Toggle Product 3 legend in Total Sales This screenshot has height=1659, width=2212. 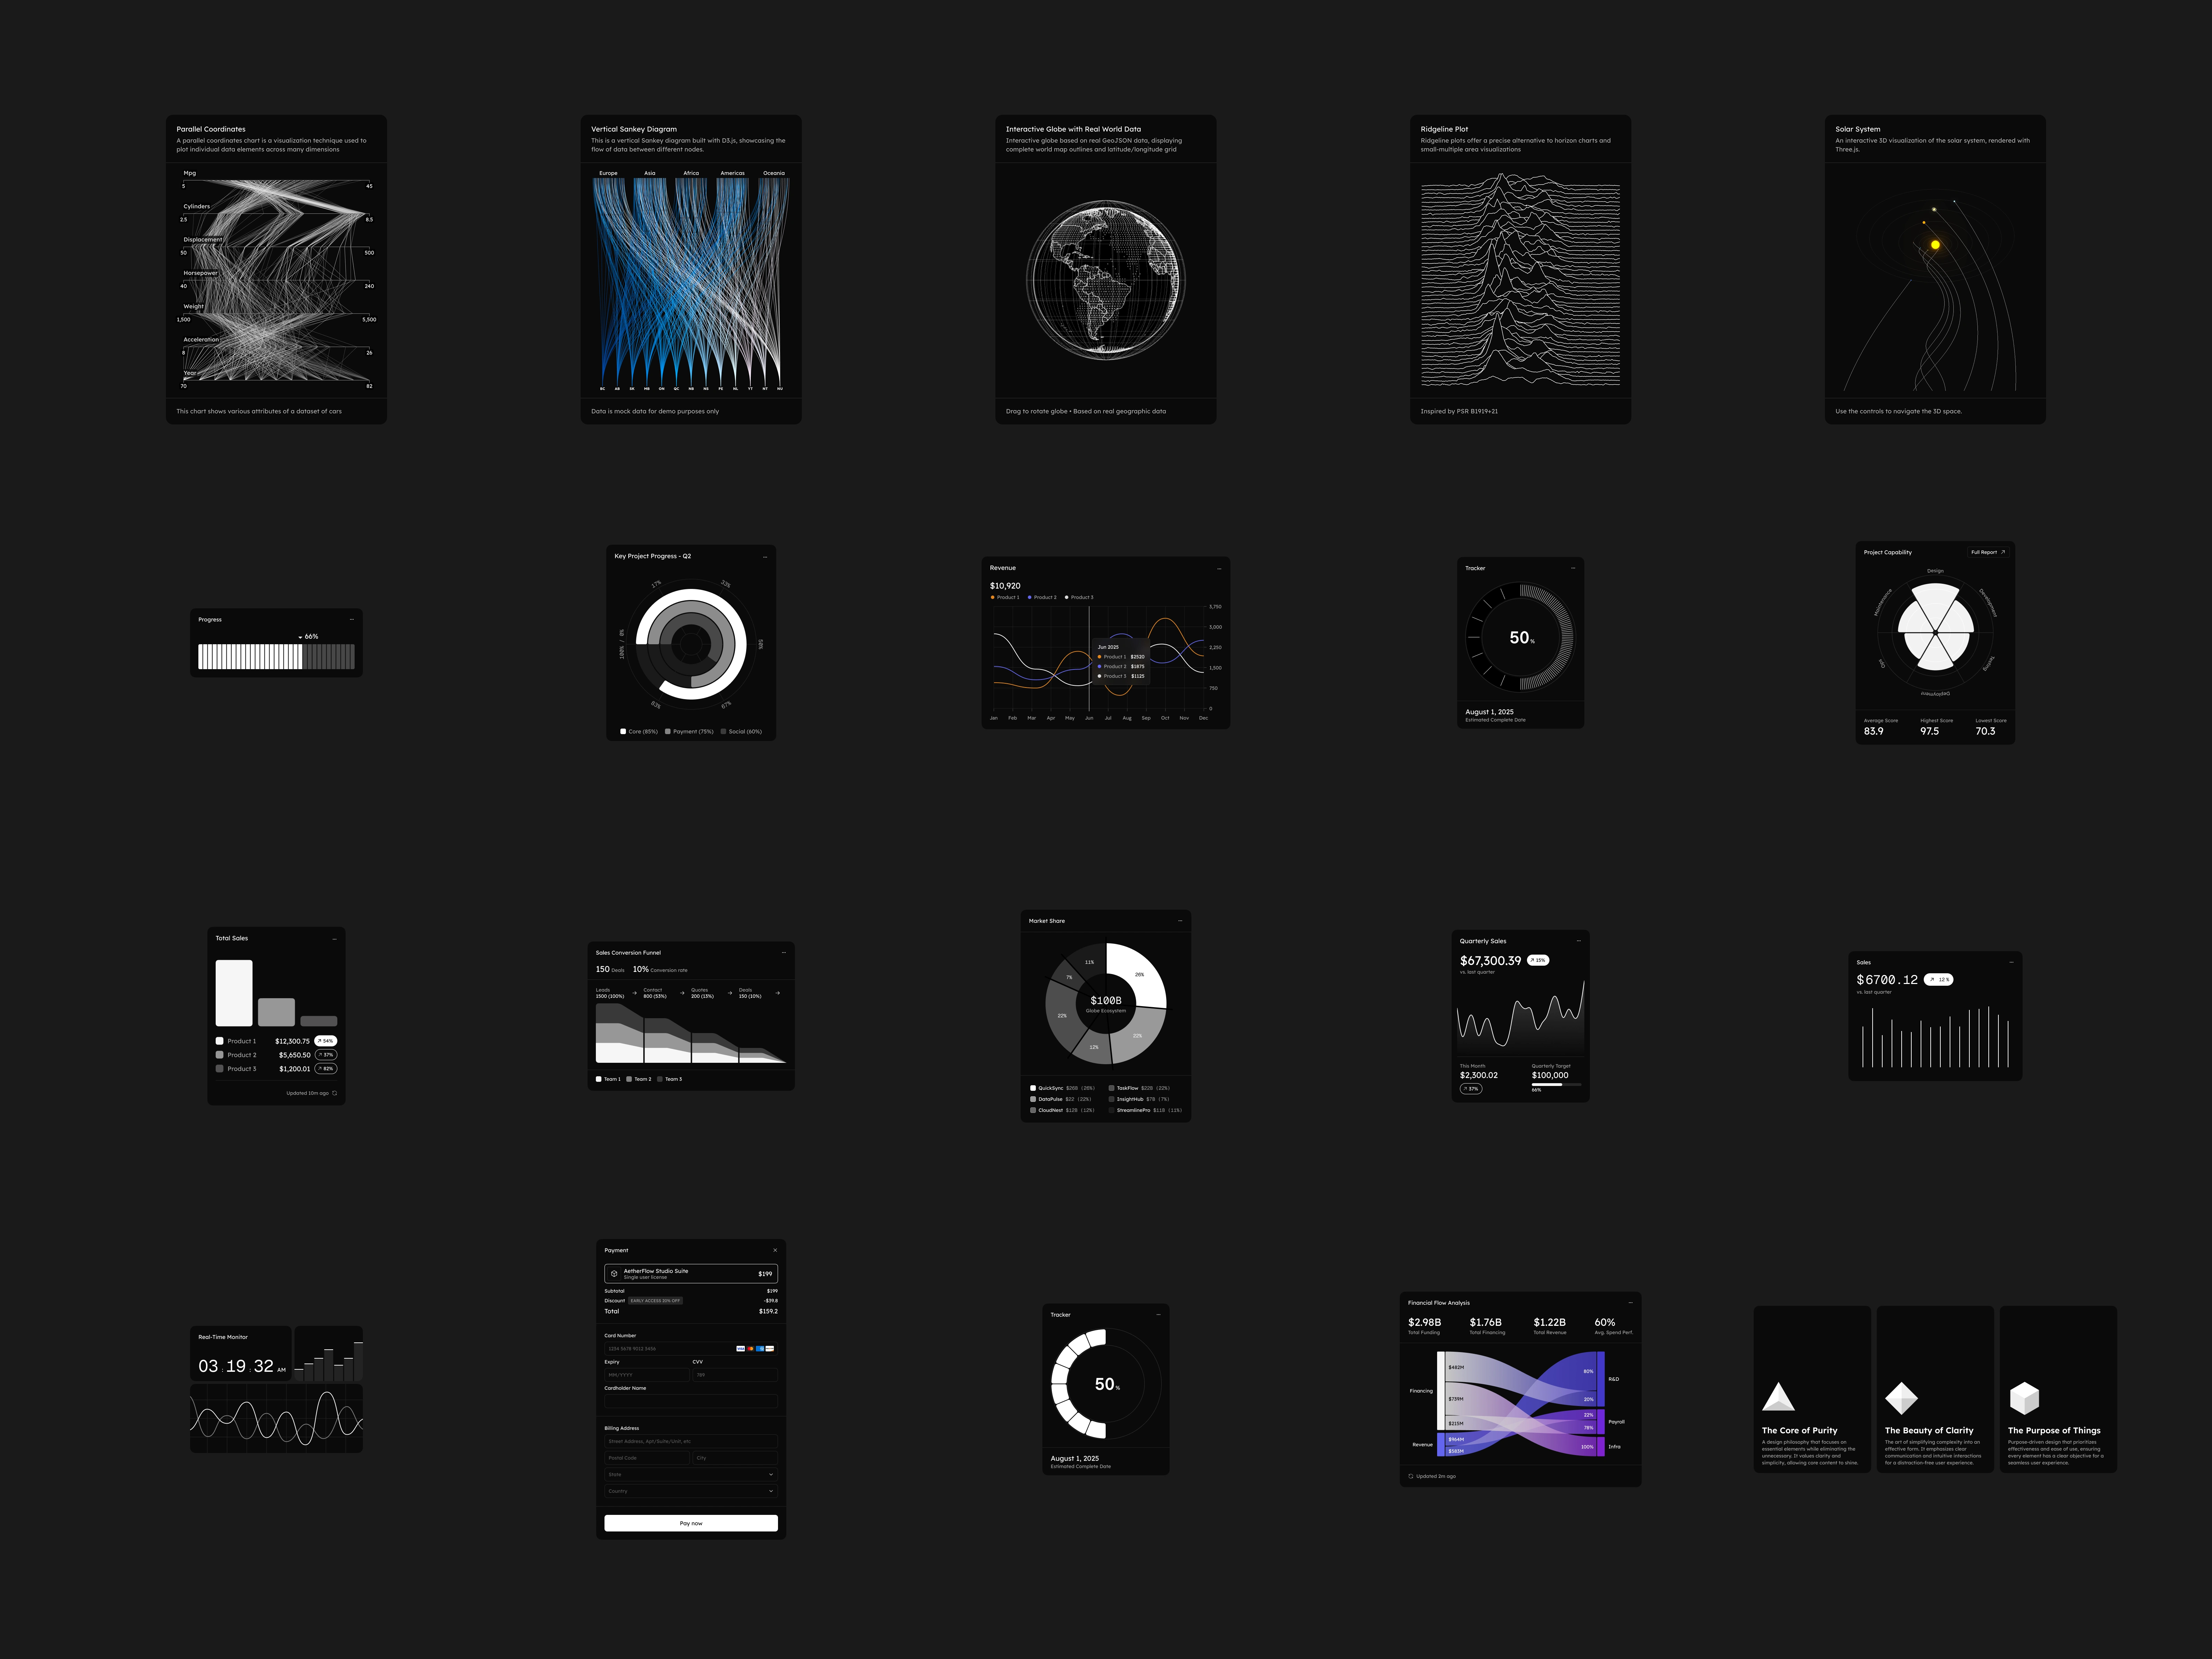[x=236, y=1069]
